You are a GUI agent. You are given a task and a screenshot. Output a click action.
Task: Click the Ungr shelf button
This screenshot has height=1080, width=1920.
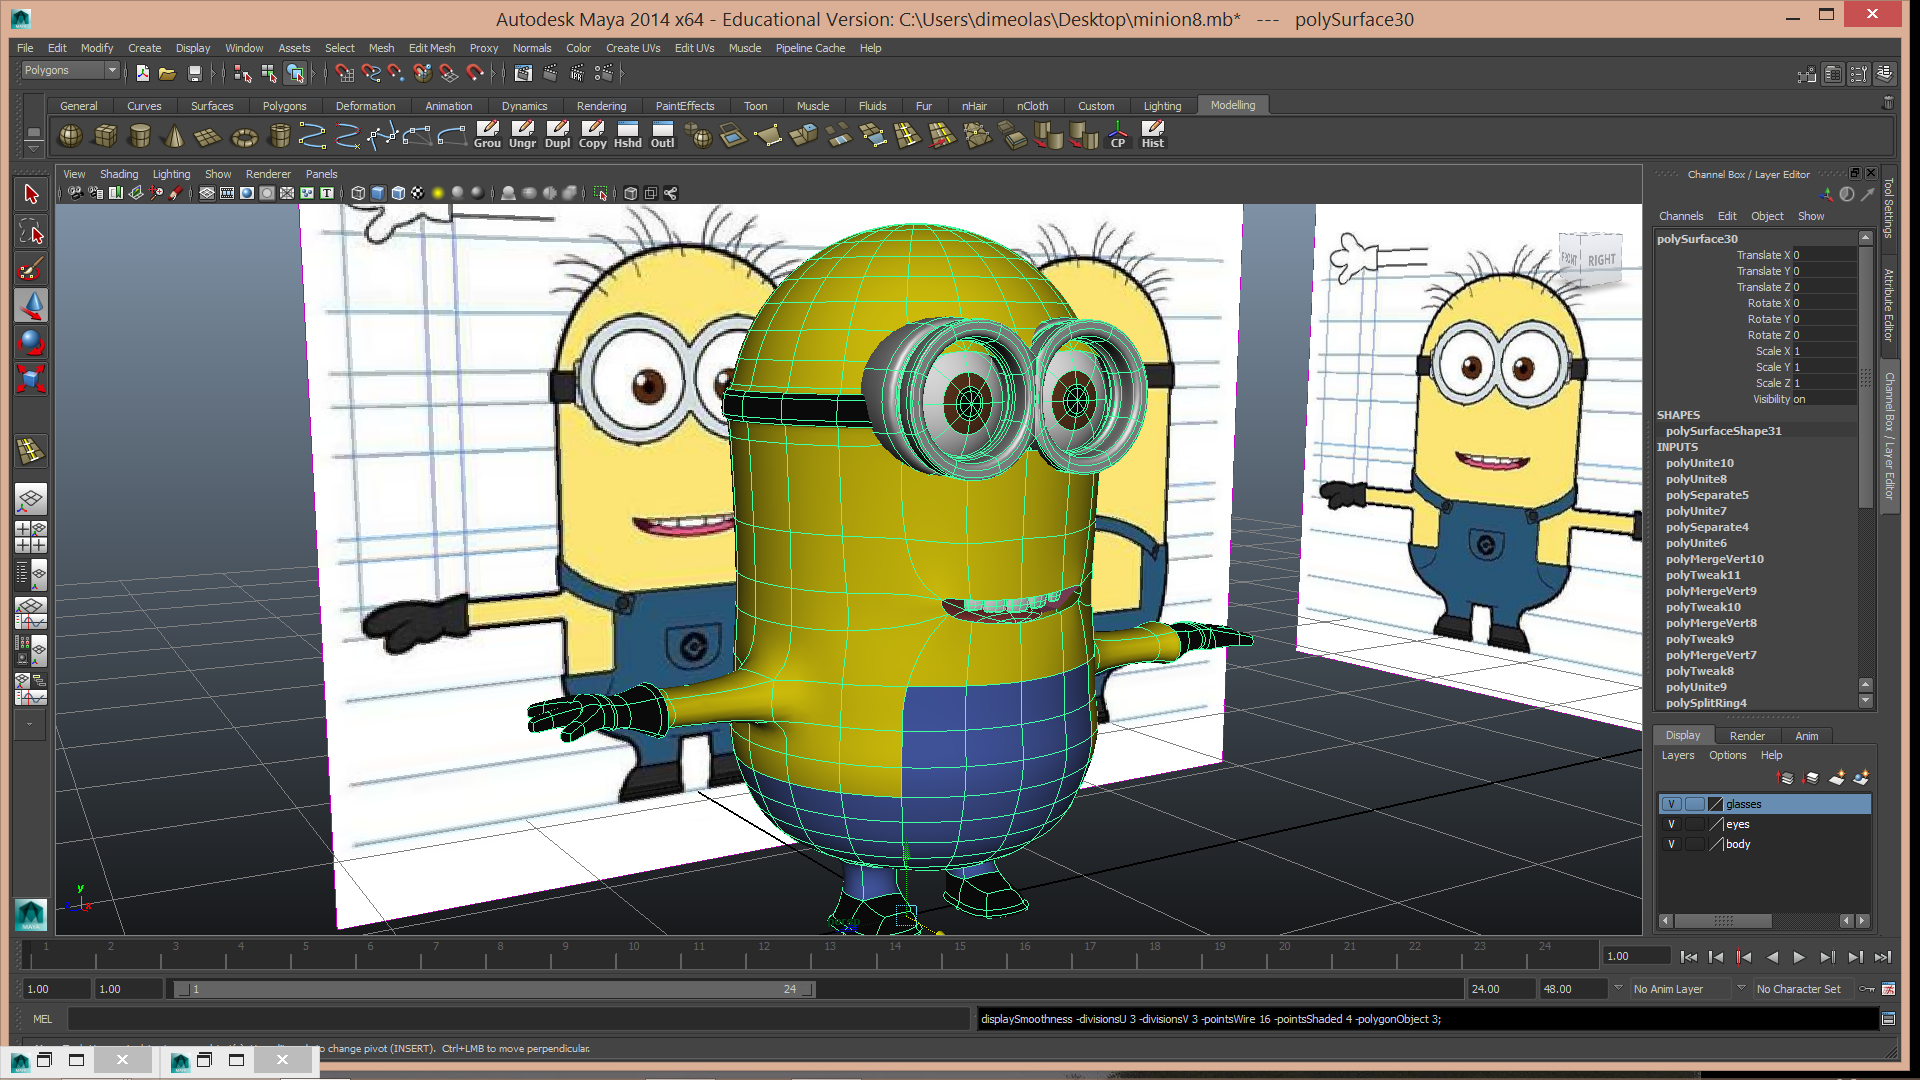(x=522, y=135)
